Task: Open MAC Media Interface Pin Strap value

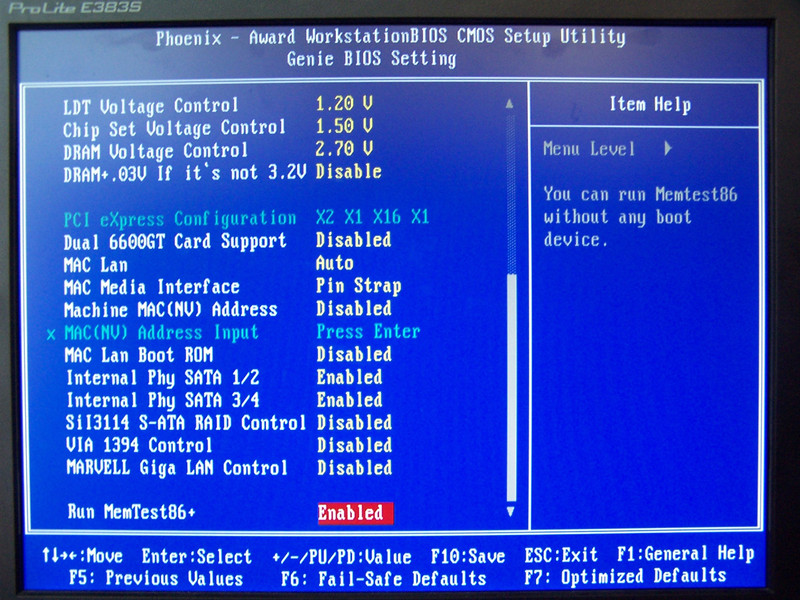Action: [x=358, y=287]
